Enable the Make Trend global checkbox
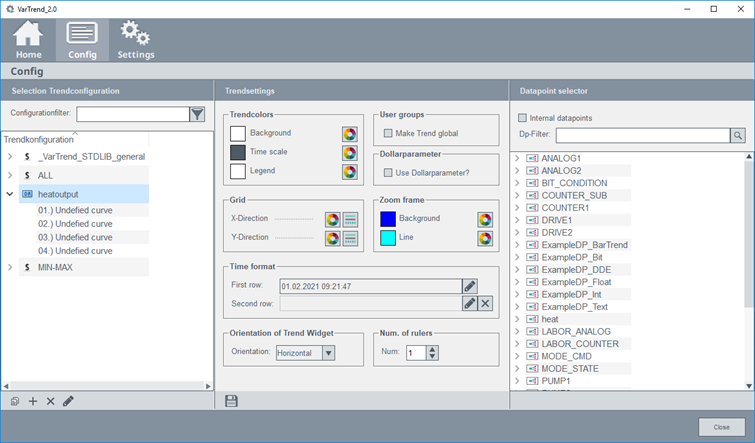 389,133
